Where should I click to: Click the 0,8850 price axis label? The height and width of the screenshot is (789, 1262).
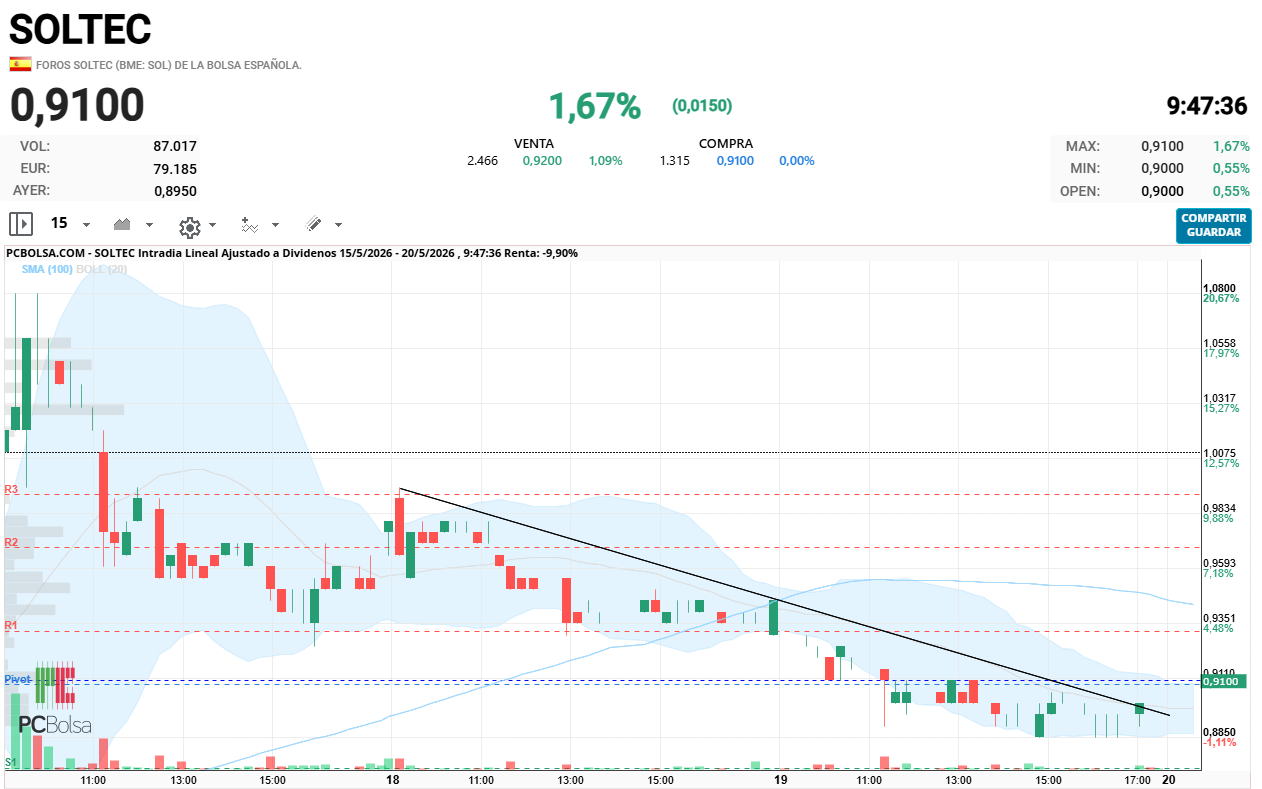1219,732
